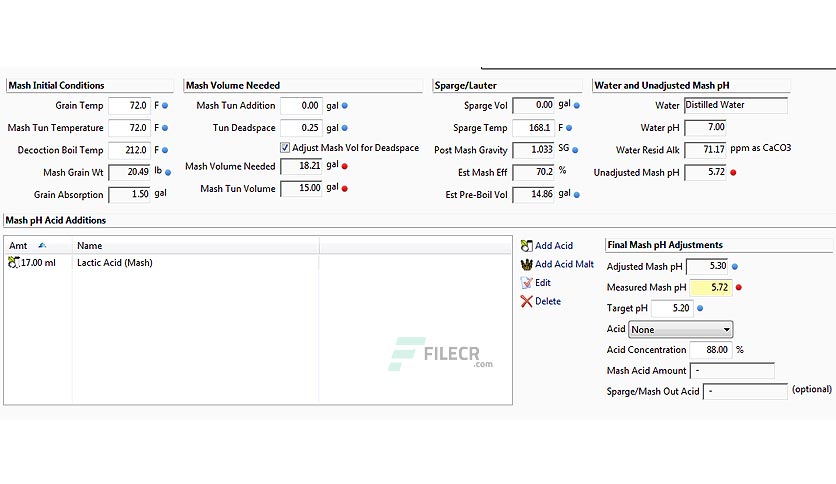This screenshot has width=836, height=484.
Task: Click the Add Acid icon
Action: 526,246
